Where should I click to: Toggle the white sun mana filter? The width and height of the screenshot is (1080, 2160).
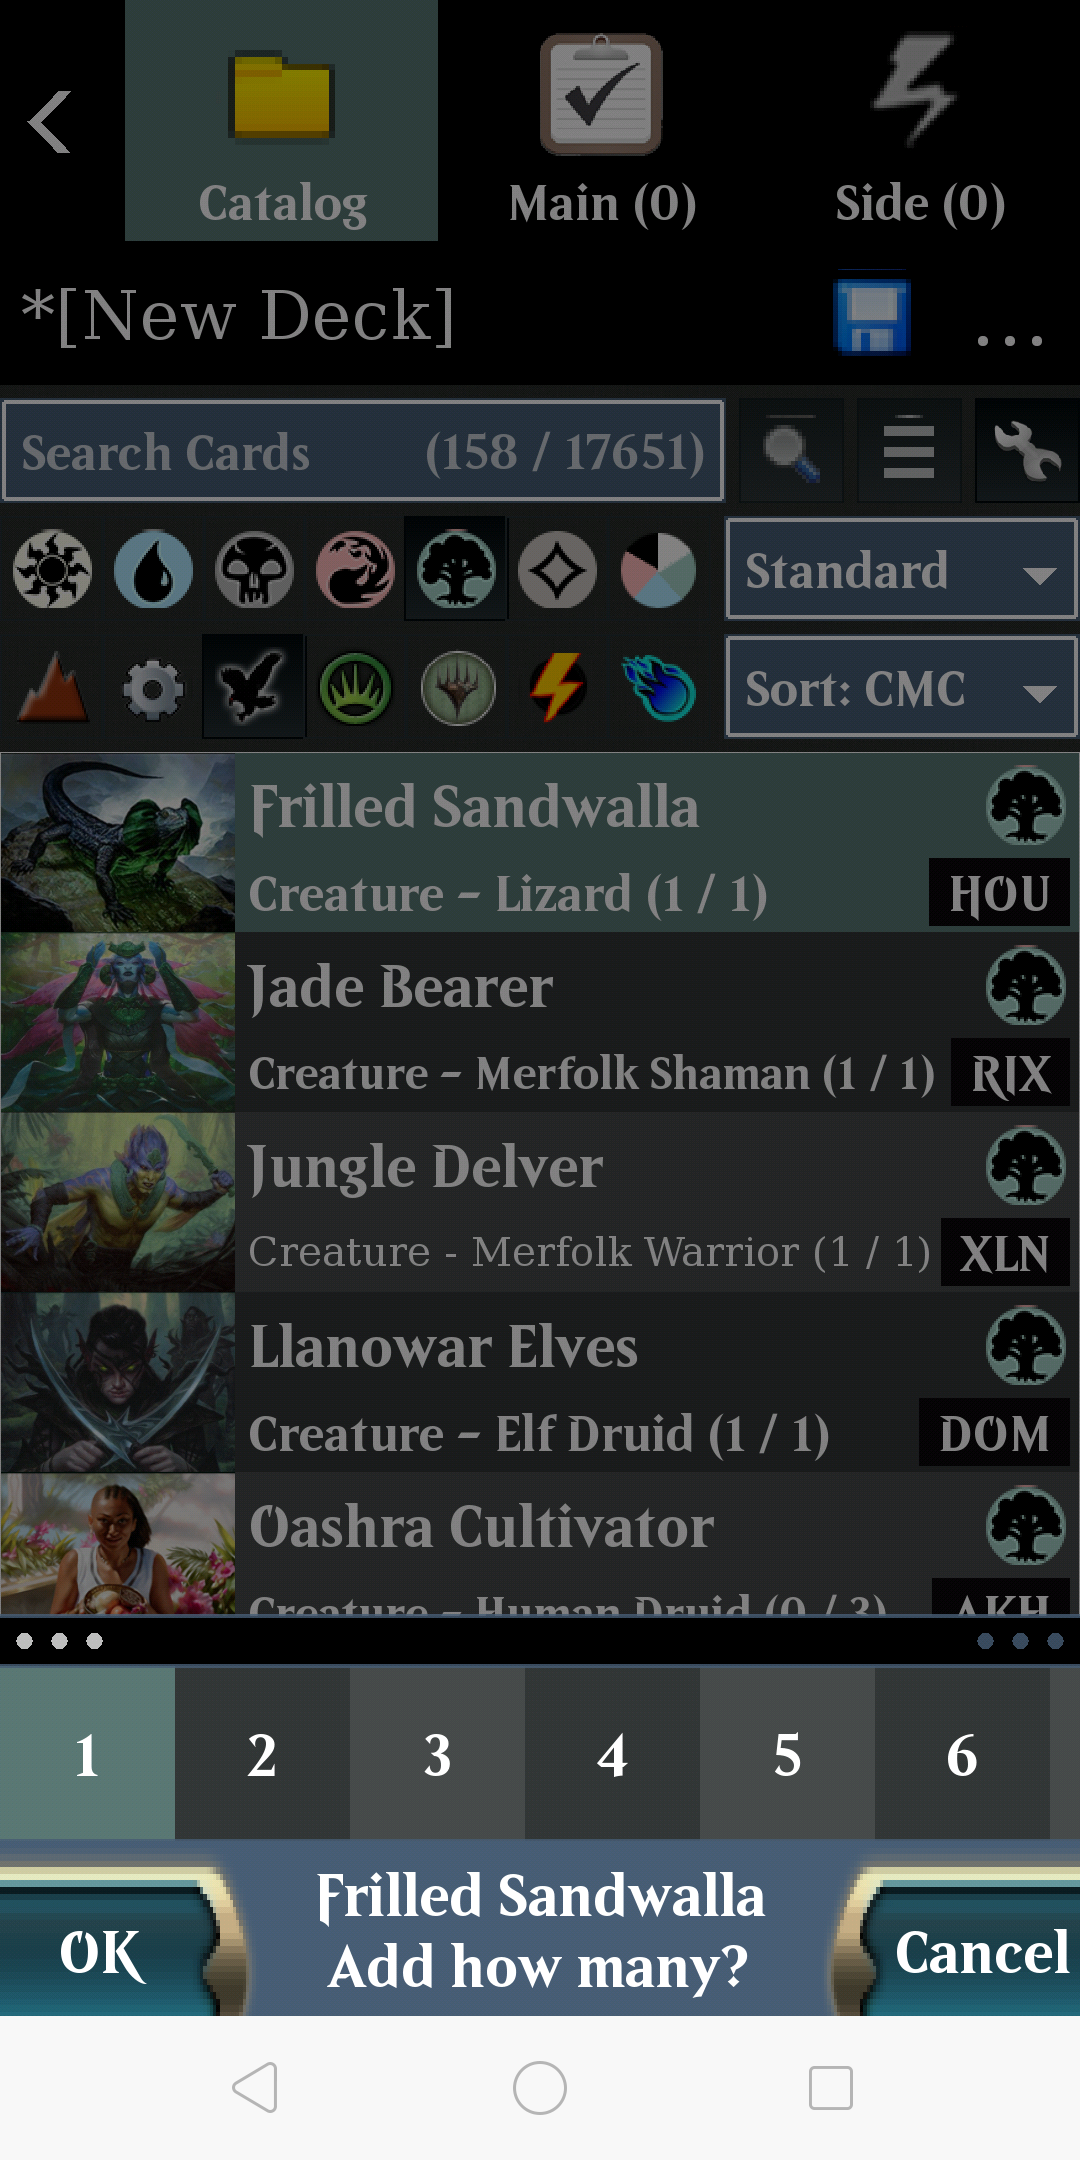[x=52, y=570]
